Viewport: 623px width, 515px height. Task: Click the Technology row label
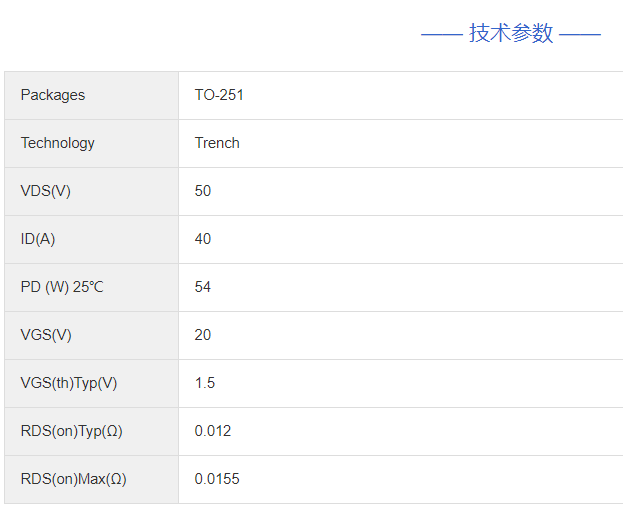tap(58, 143)
